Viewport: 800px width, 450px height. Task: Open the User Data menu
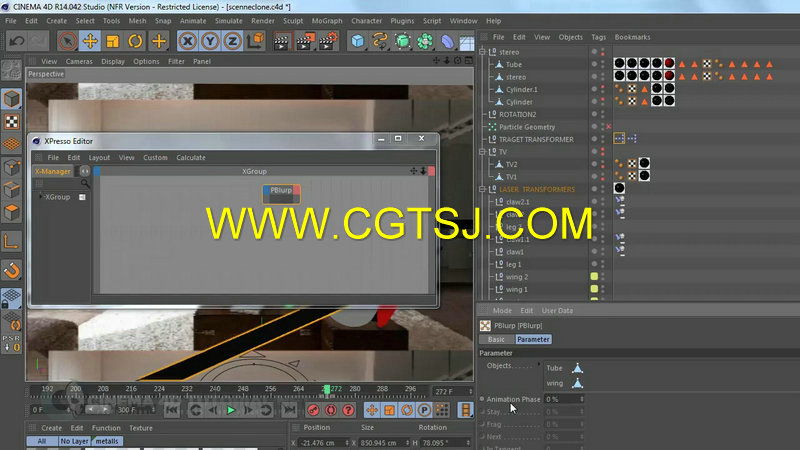coord(557,311)
